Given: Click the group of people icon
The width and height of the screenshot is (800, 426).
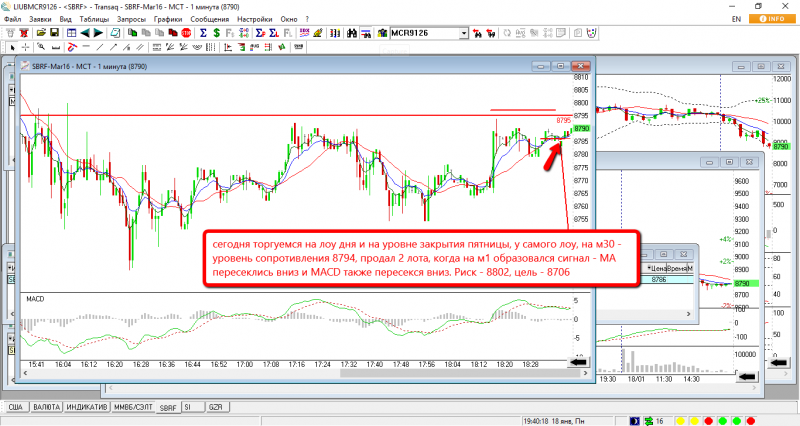Looking at the screenshot, I should tap(382, 33).
